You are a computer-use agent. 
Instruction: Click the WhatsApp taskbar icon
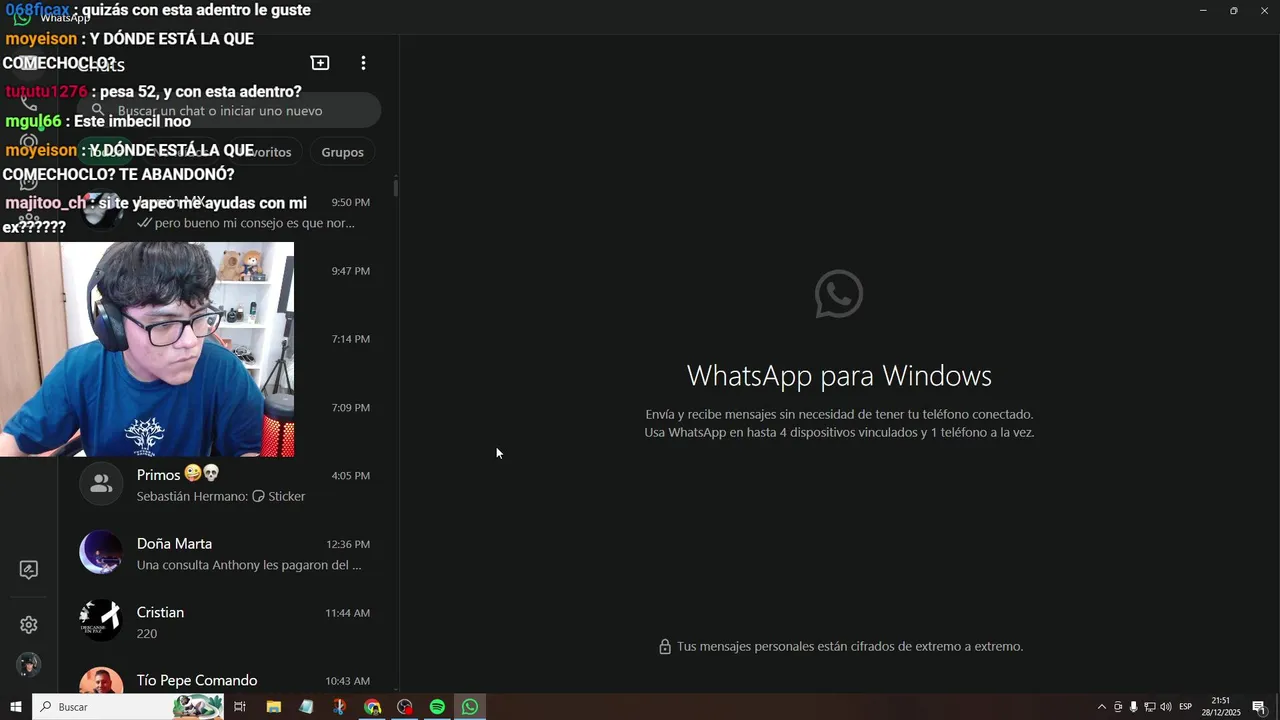pos(470,707)
